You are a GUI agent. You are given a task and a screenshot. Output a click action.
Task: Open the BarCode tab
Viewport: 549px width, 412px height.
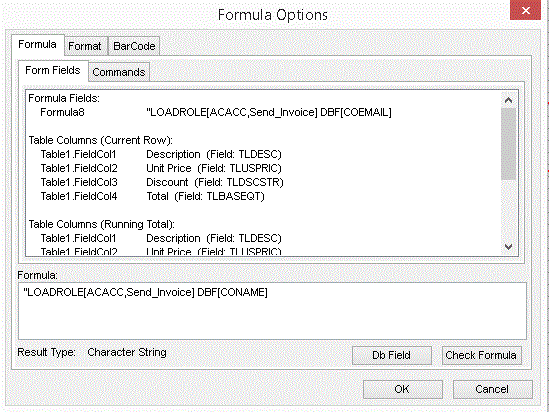[134, 46]
